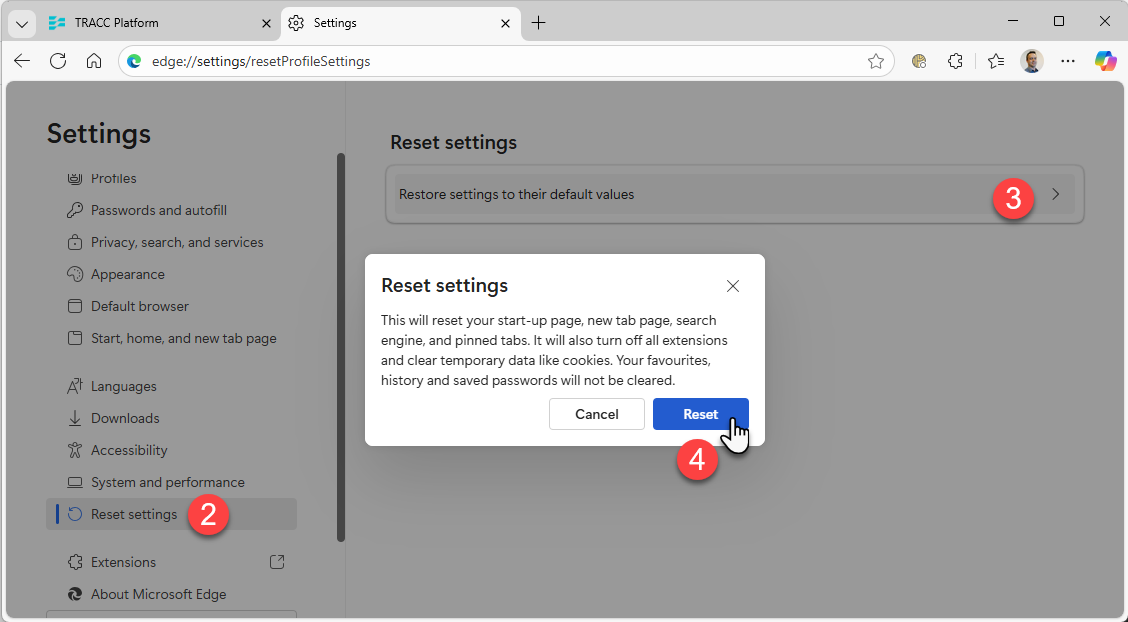Cancel the Reset settings dialog

point(596,414)
